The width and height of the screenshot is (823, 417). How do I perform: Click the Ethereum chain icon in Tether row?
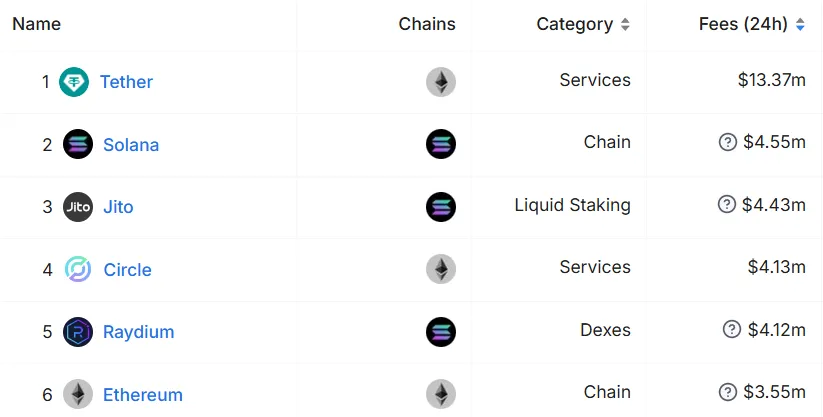(441, 82)
